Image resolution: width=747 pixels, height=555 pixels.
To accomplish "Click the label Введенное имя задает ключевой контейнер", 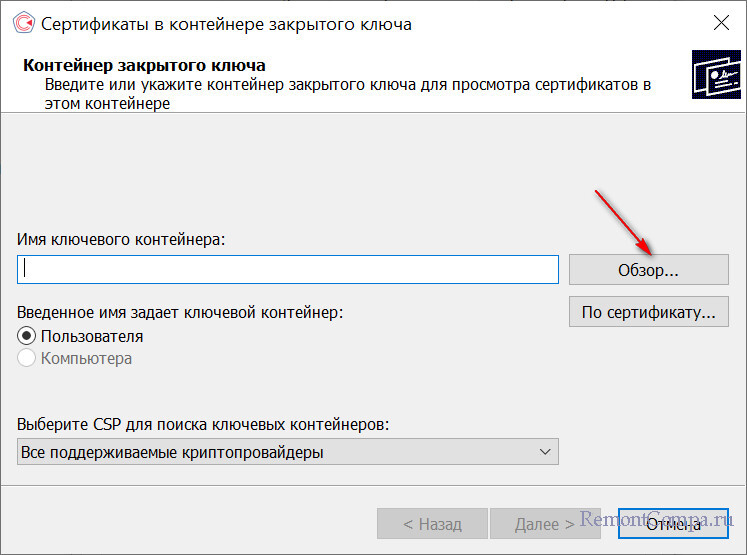I will click(180, 312).
